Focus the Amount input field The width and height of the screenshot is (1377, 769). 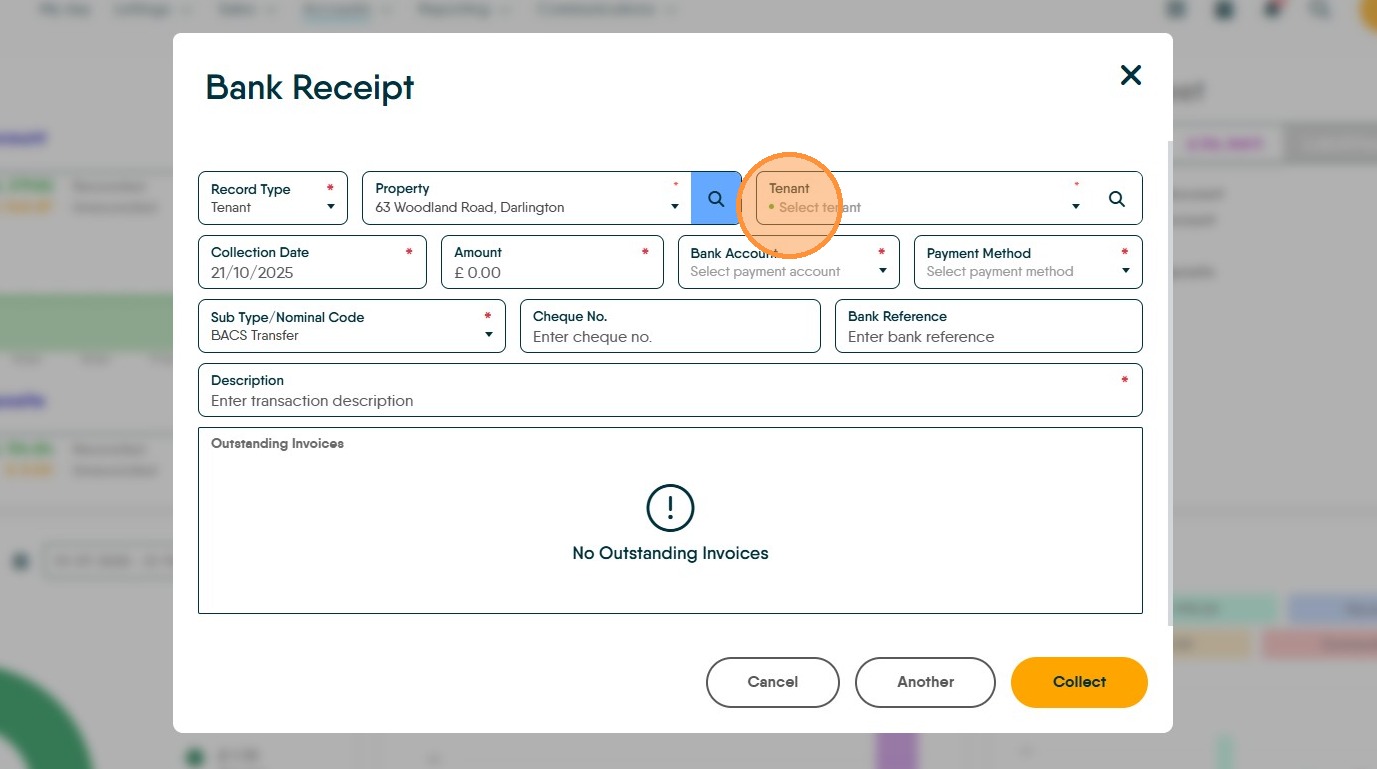[x=552, y=262]
